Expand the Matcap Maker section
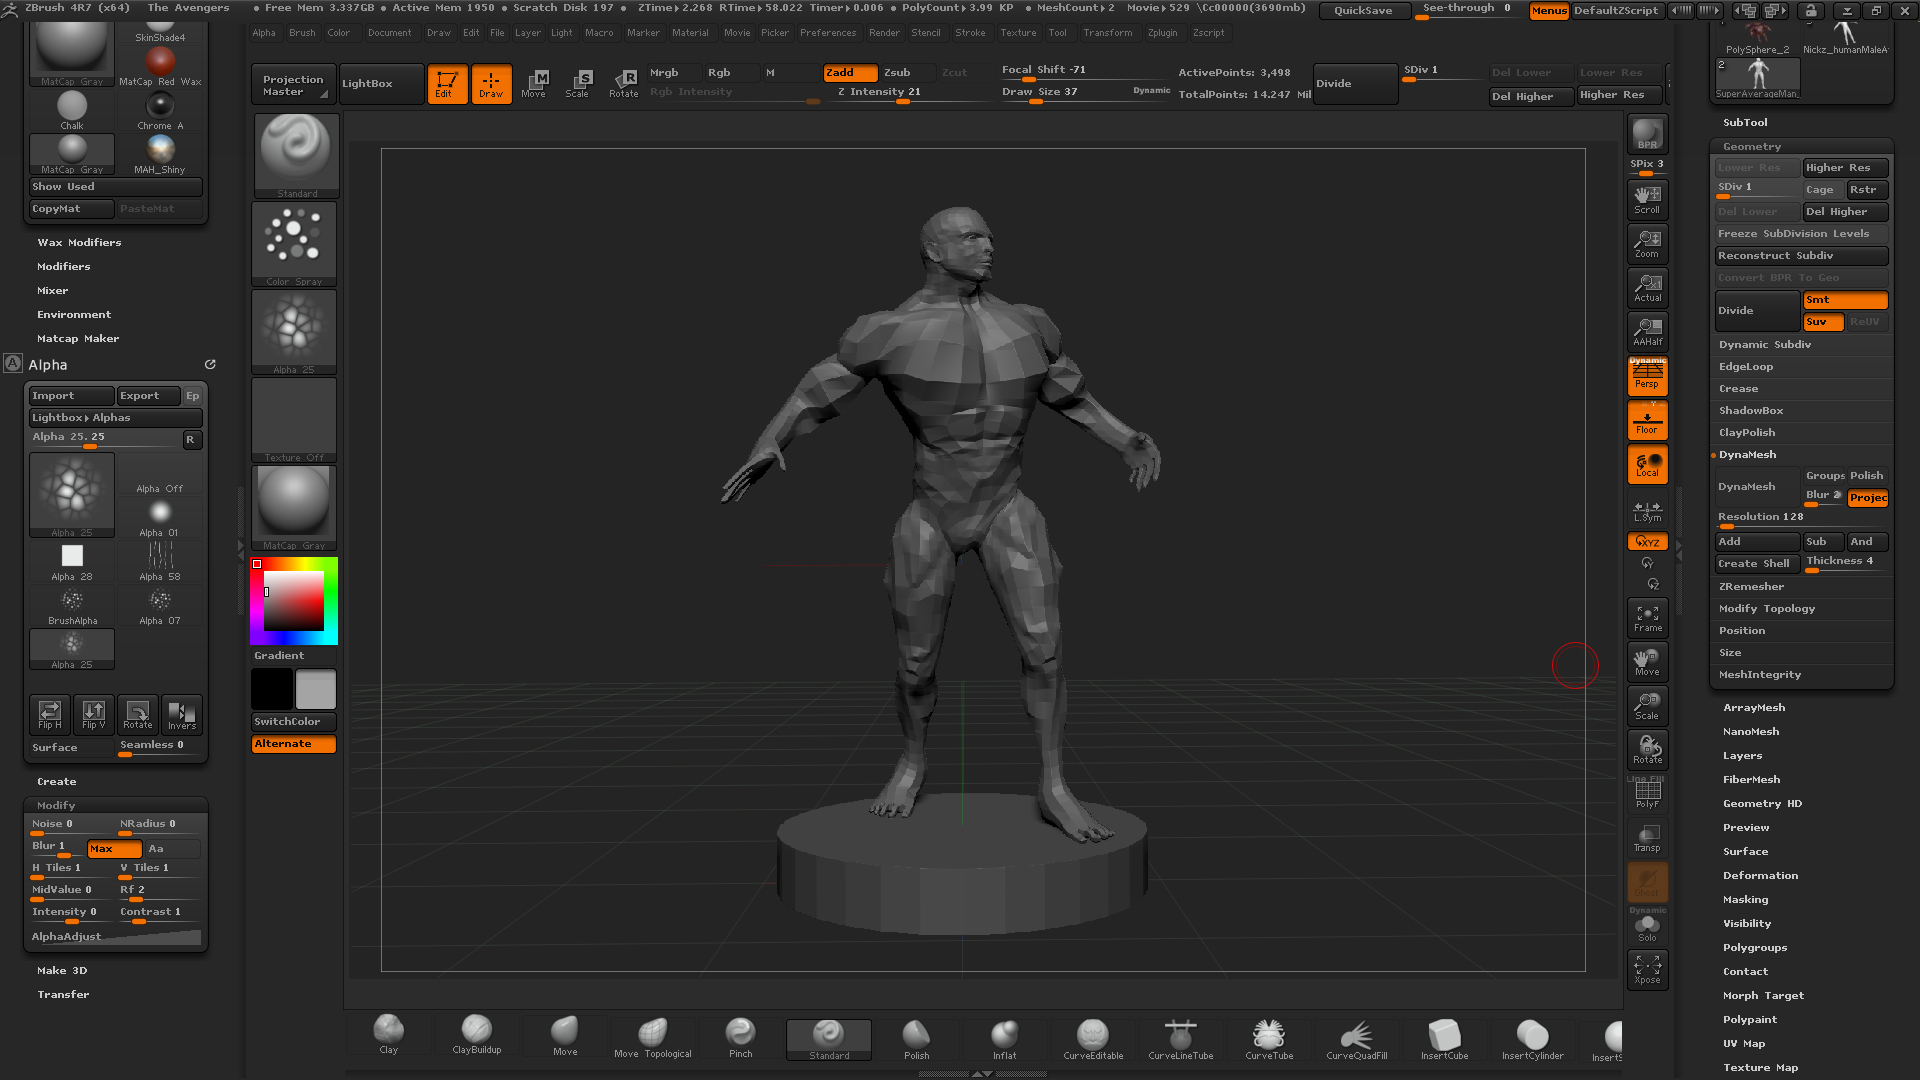Viewport: 1920px width, 1080px height. click(78, 339)
